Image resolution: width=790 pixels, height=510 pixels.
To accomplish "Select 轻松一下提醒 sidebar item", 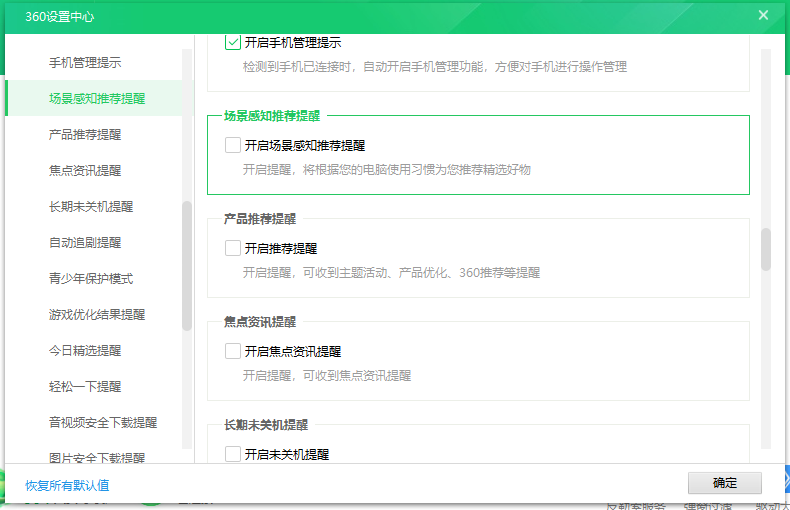I will (x=85, y=387).
